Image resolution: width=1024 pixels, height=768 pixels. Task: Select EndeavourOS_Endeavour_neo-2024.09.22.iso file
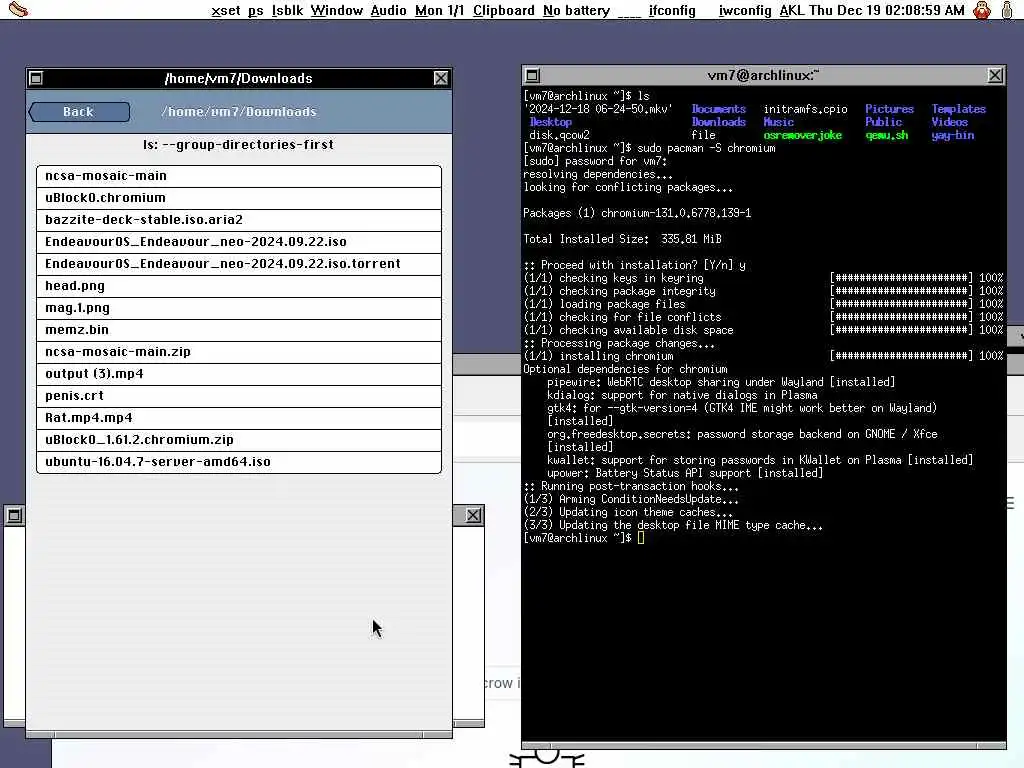pos(239,242)
